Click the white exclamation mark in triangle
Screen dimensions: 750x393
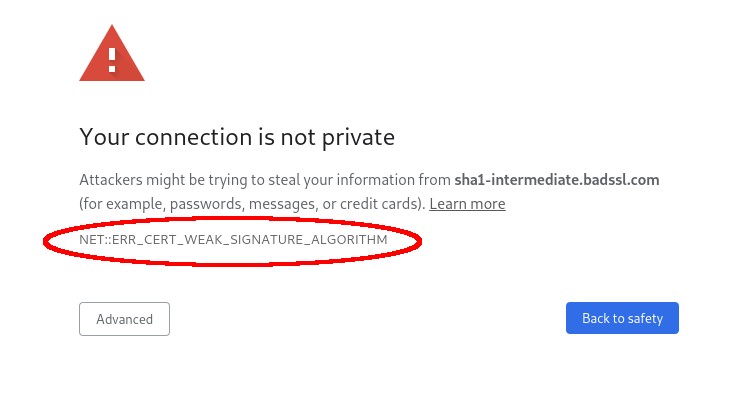pyautogui.click(x=112, y=60)
